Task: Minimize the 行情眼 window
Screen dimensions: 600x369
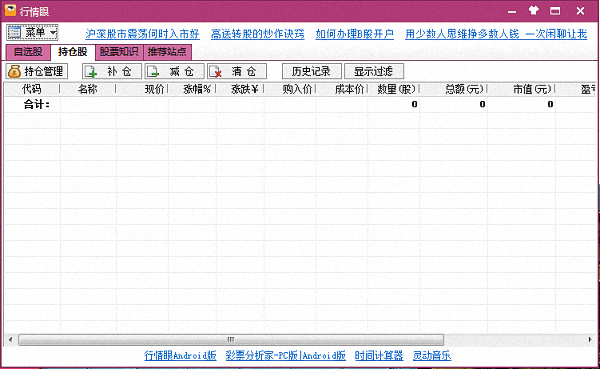Action: [512, 11]
